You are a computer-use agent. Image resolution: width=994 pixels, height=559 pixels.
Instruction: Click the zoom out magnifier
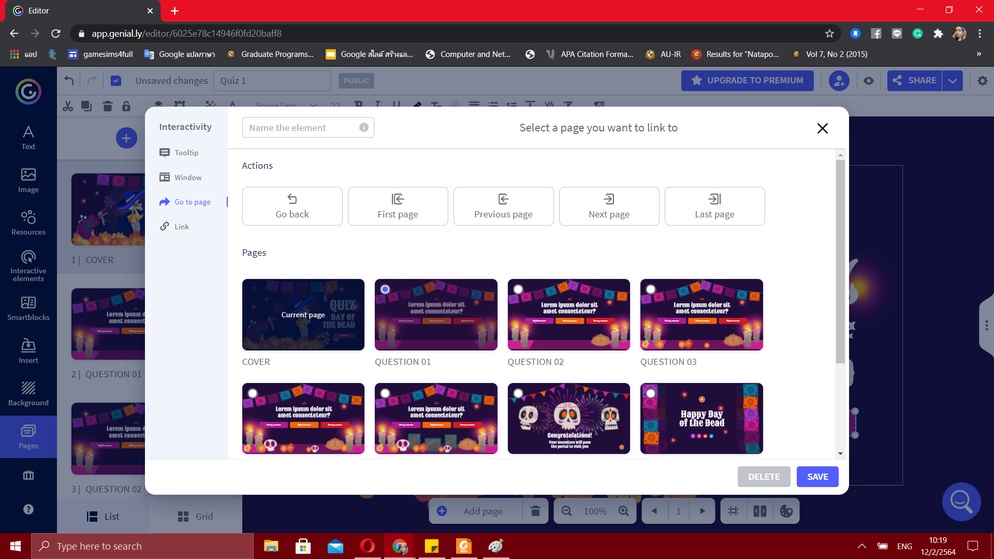click(x=566, y=511)
